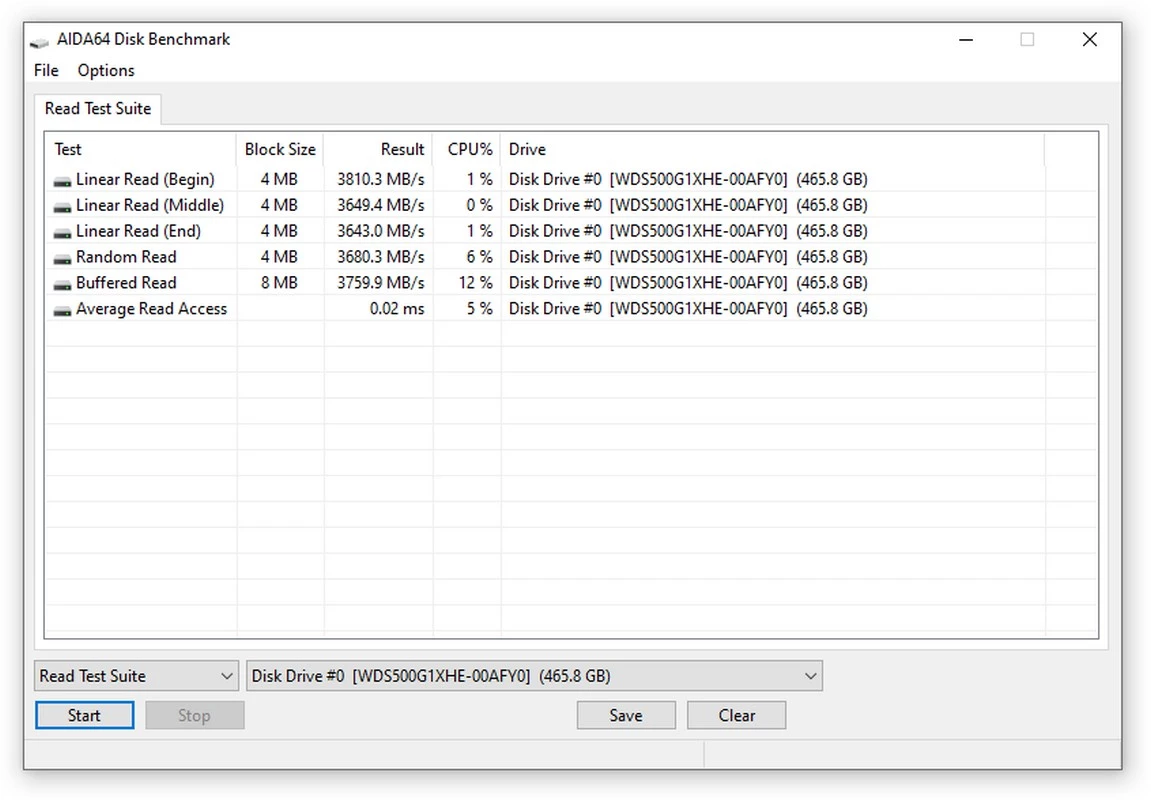Start the benchmark with the Start button
Screen dimensions: 1151x800
pos(84,716)
